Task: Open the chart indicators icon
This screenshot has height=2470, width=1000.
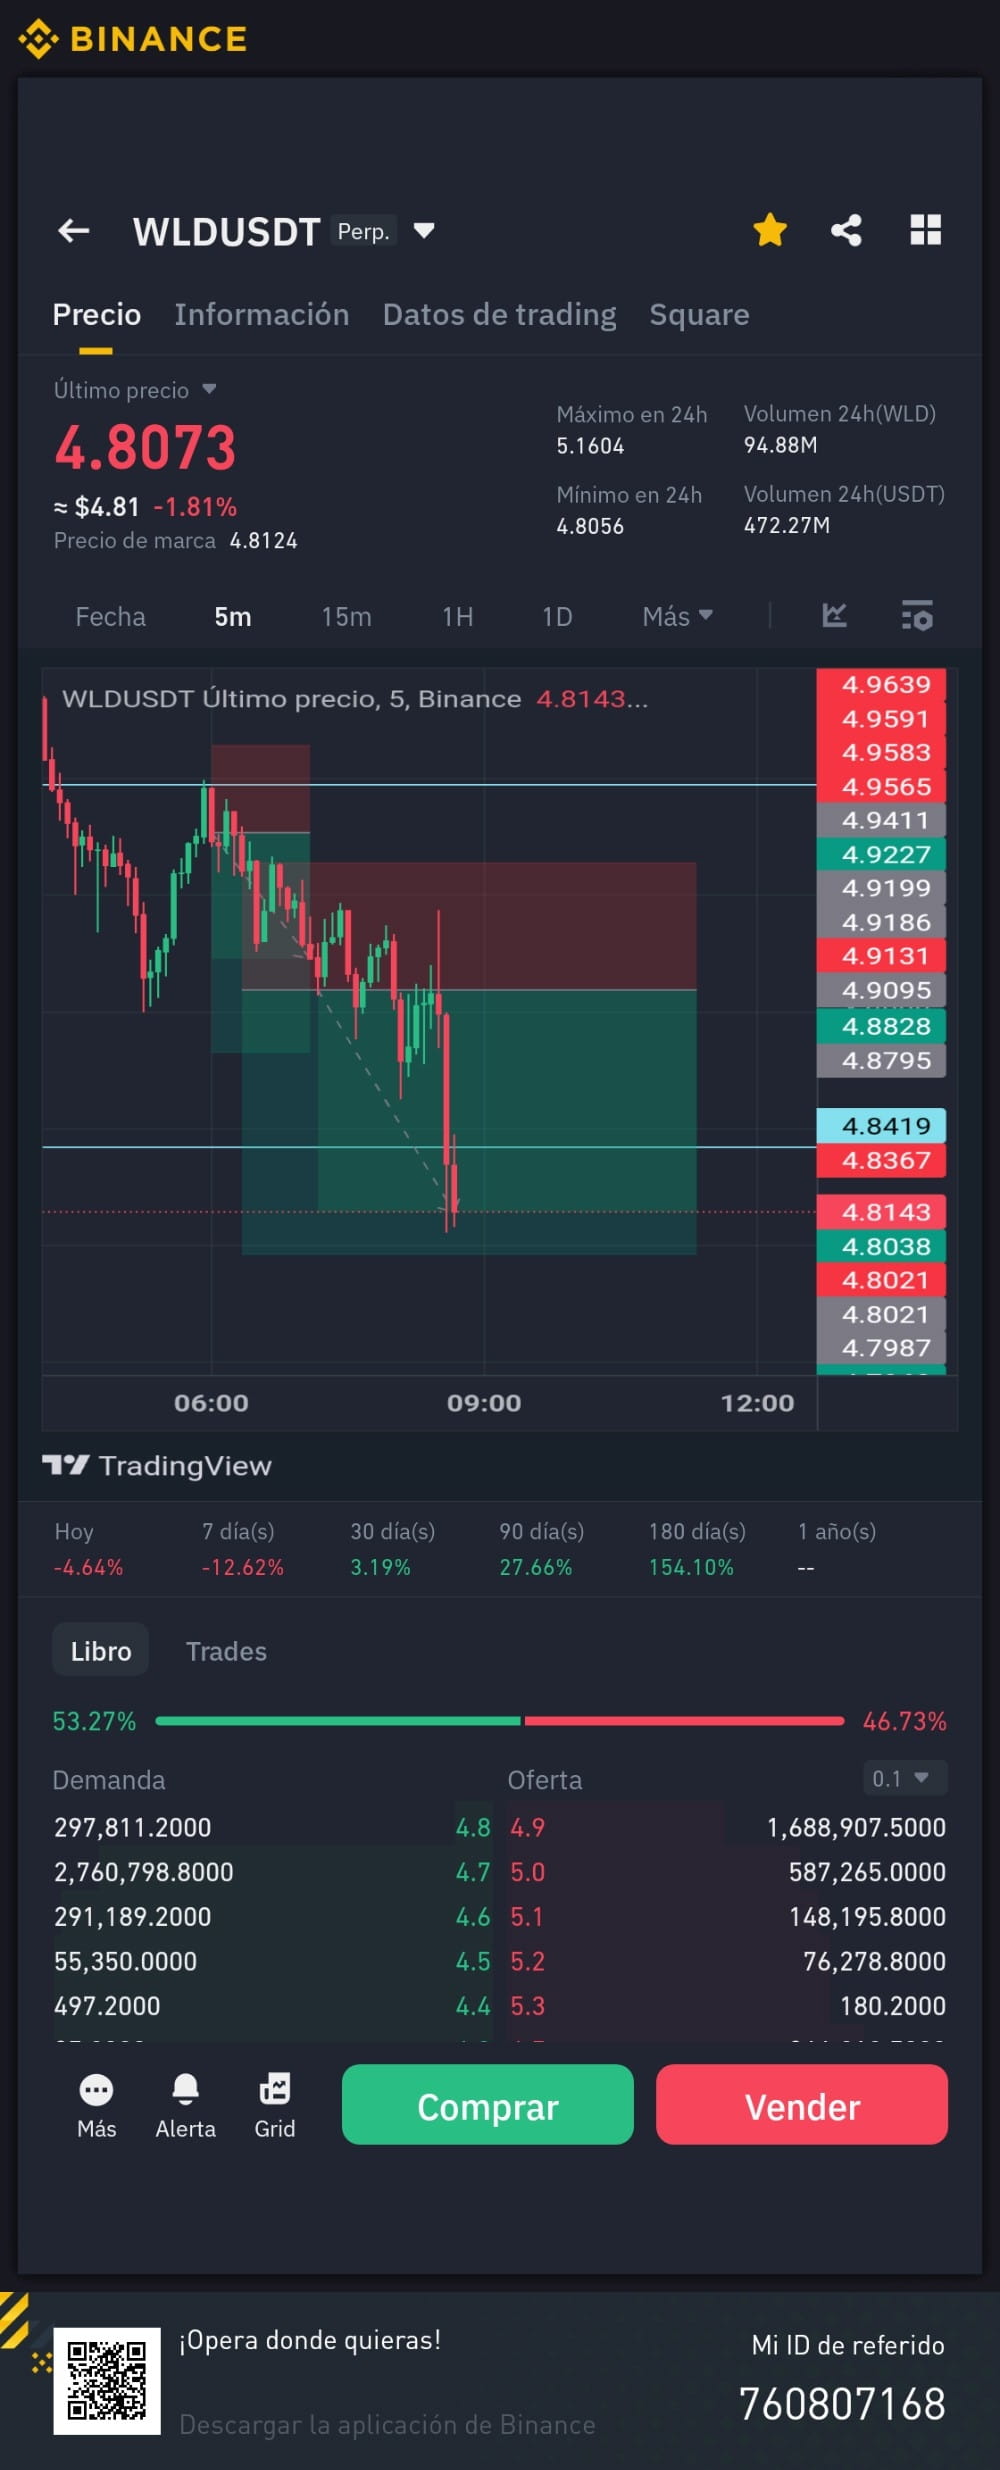Action: click(x=834, y=615)
